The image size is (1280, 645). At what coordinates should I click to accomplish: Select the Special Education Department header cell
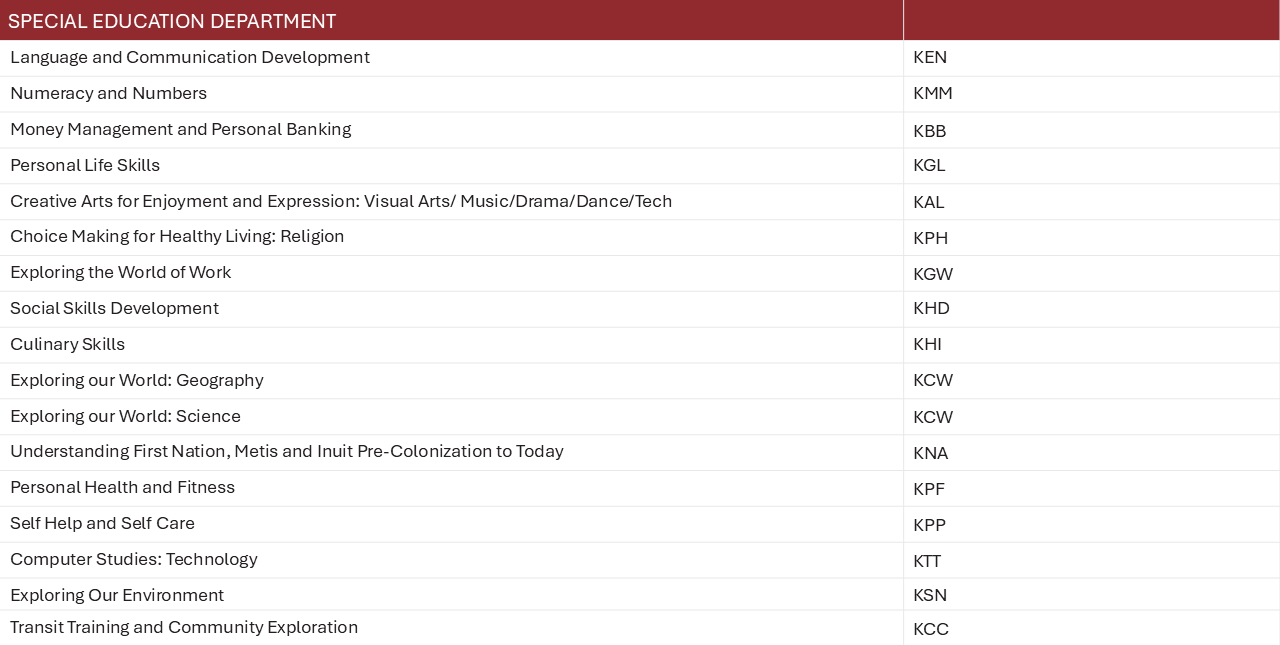(451, 20)
